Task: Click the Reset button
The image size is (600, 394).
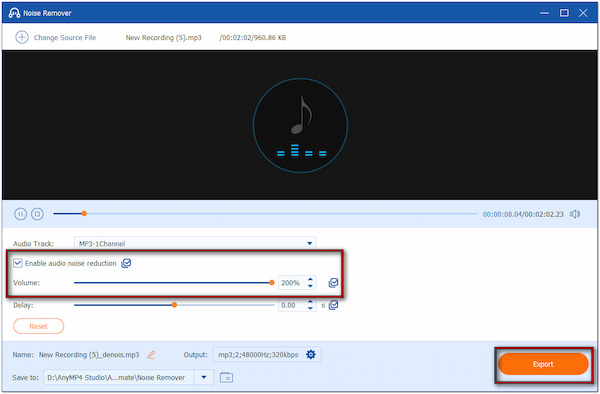Action: (x=39, y=326)
